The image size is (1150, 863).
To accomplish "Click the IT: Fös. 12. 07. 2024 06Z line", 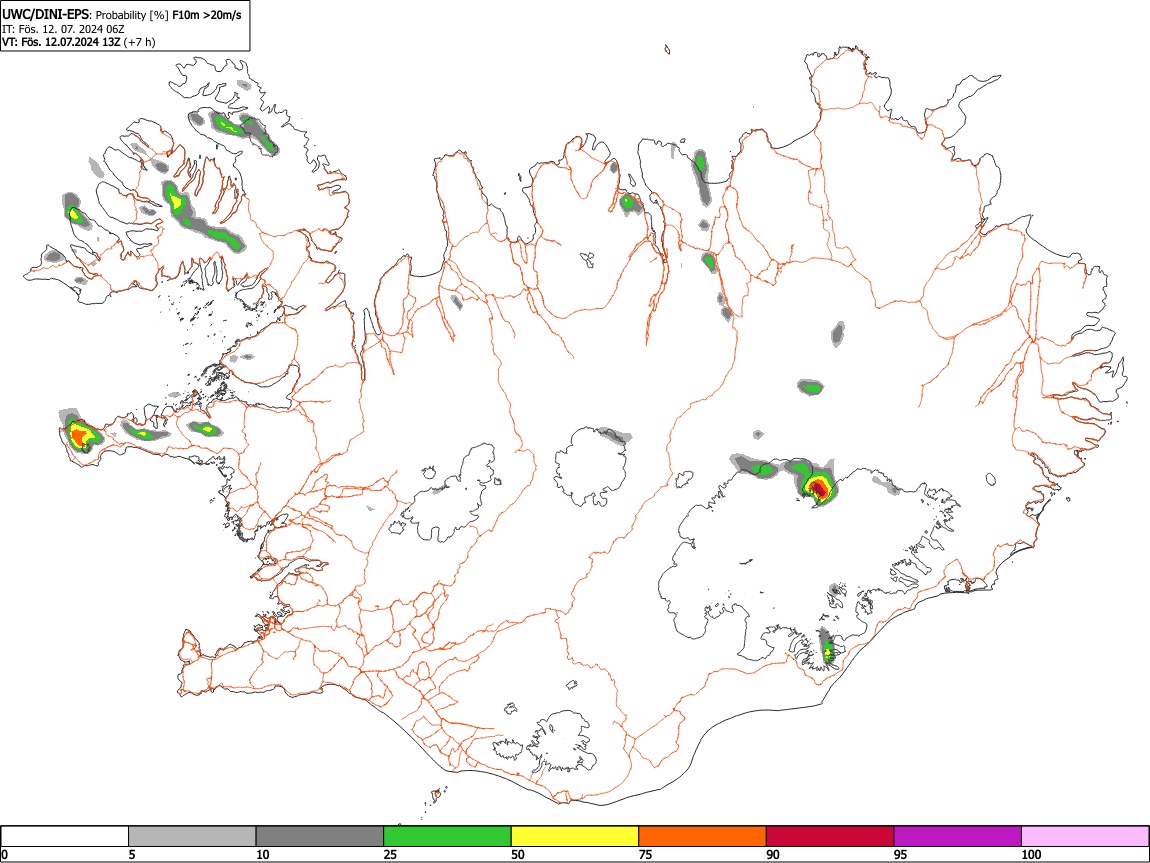I will coord(63,29).
